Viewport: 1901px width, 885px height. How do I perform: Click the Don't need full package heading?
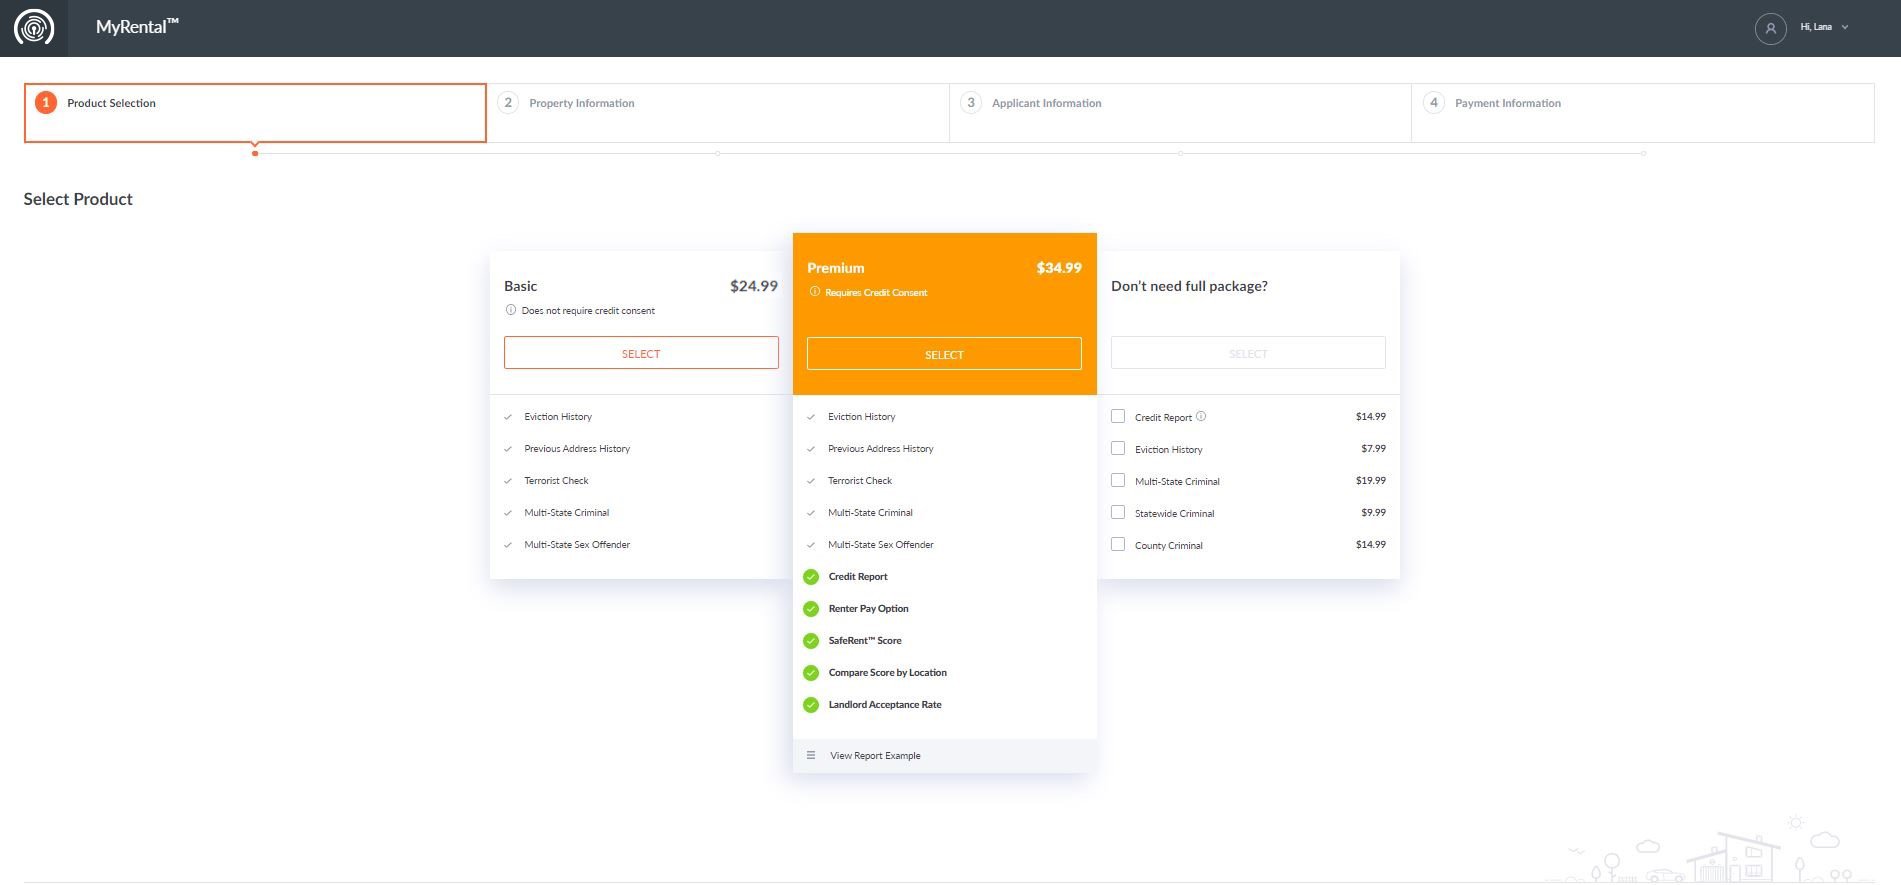click(1189, 286)
